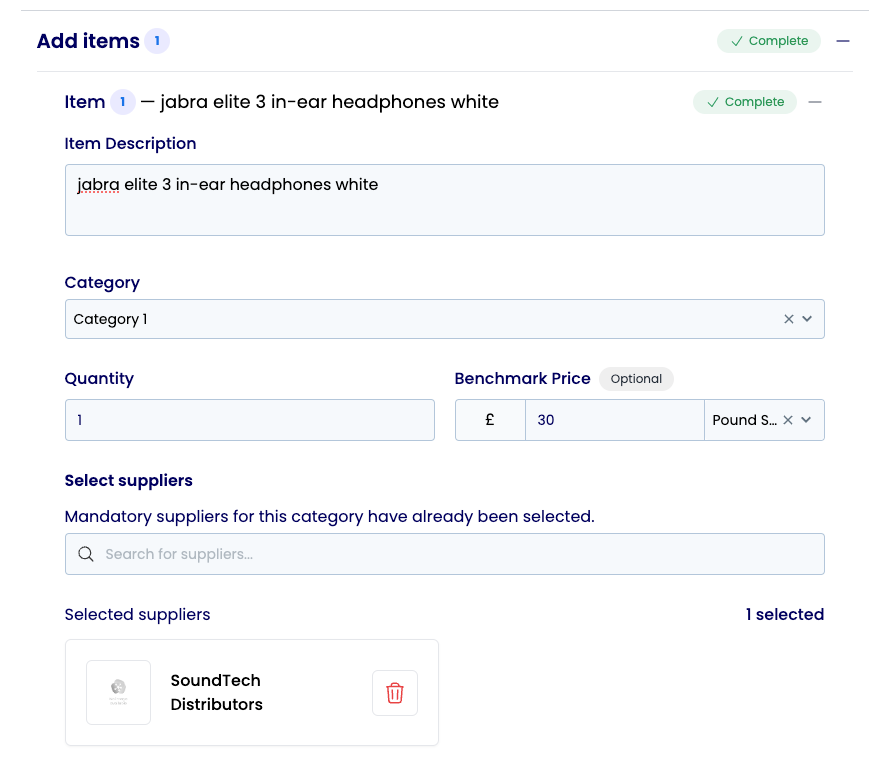Click the Quantity field label
This screenshot has height=767, width=895.
(99, 379)
